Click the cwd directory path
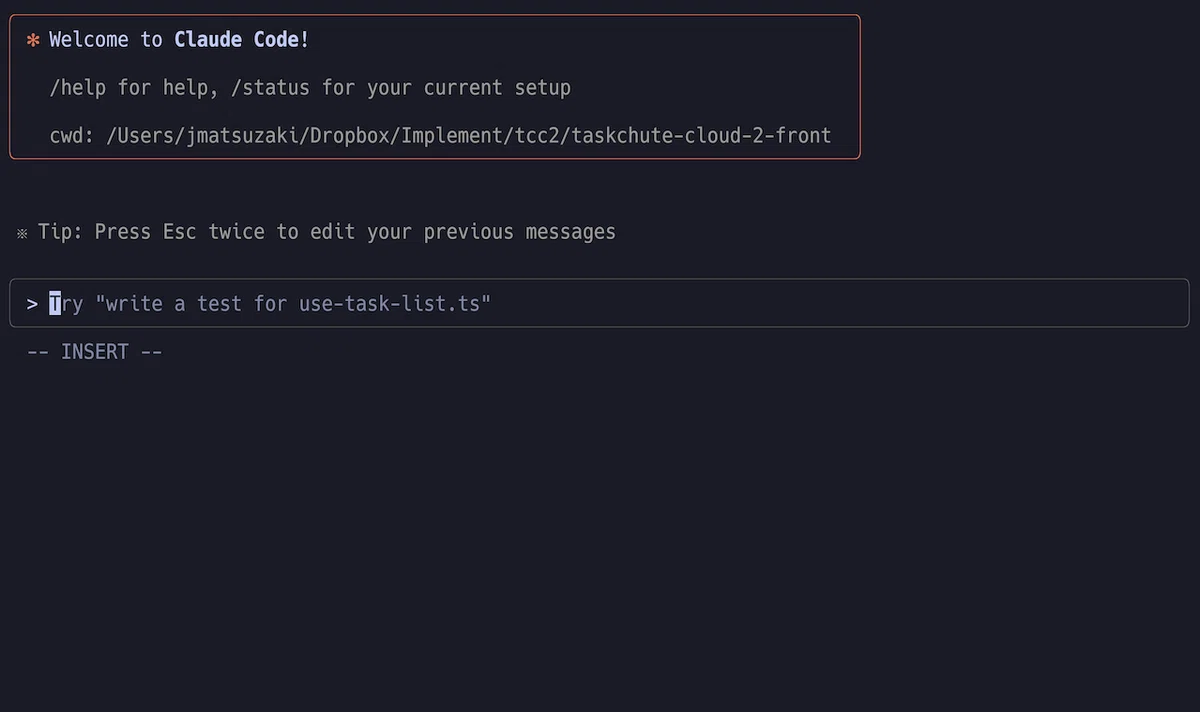 click(x=469, y=136)
